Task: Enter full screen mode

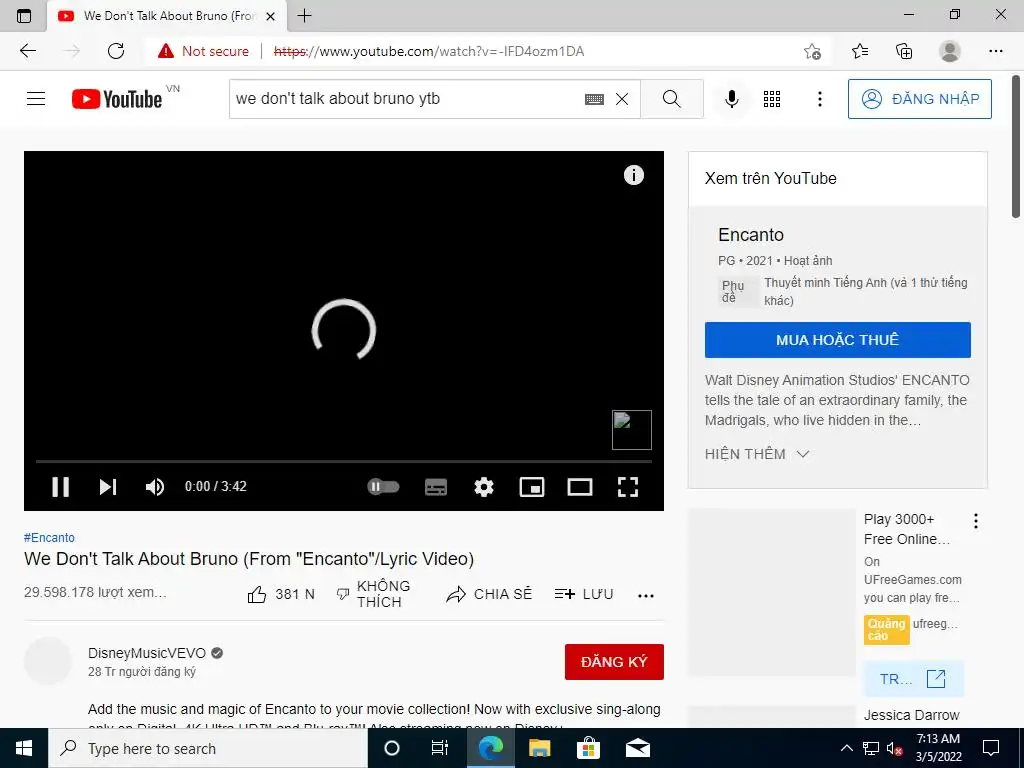Action: 628,487
